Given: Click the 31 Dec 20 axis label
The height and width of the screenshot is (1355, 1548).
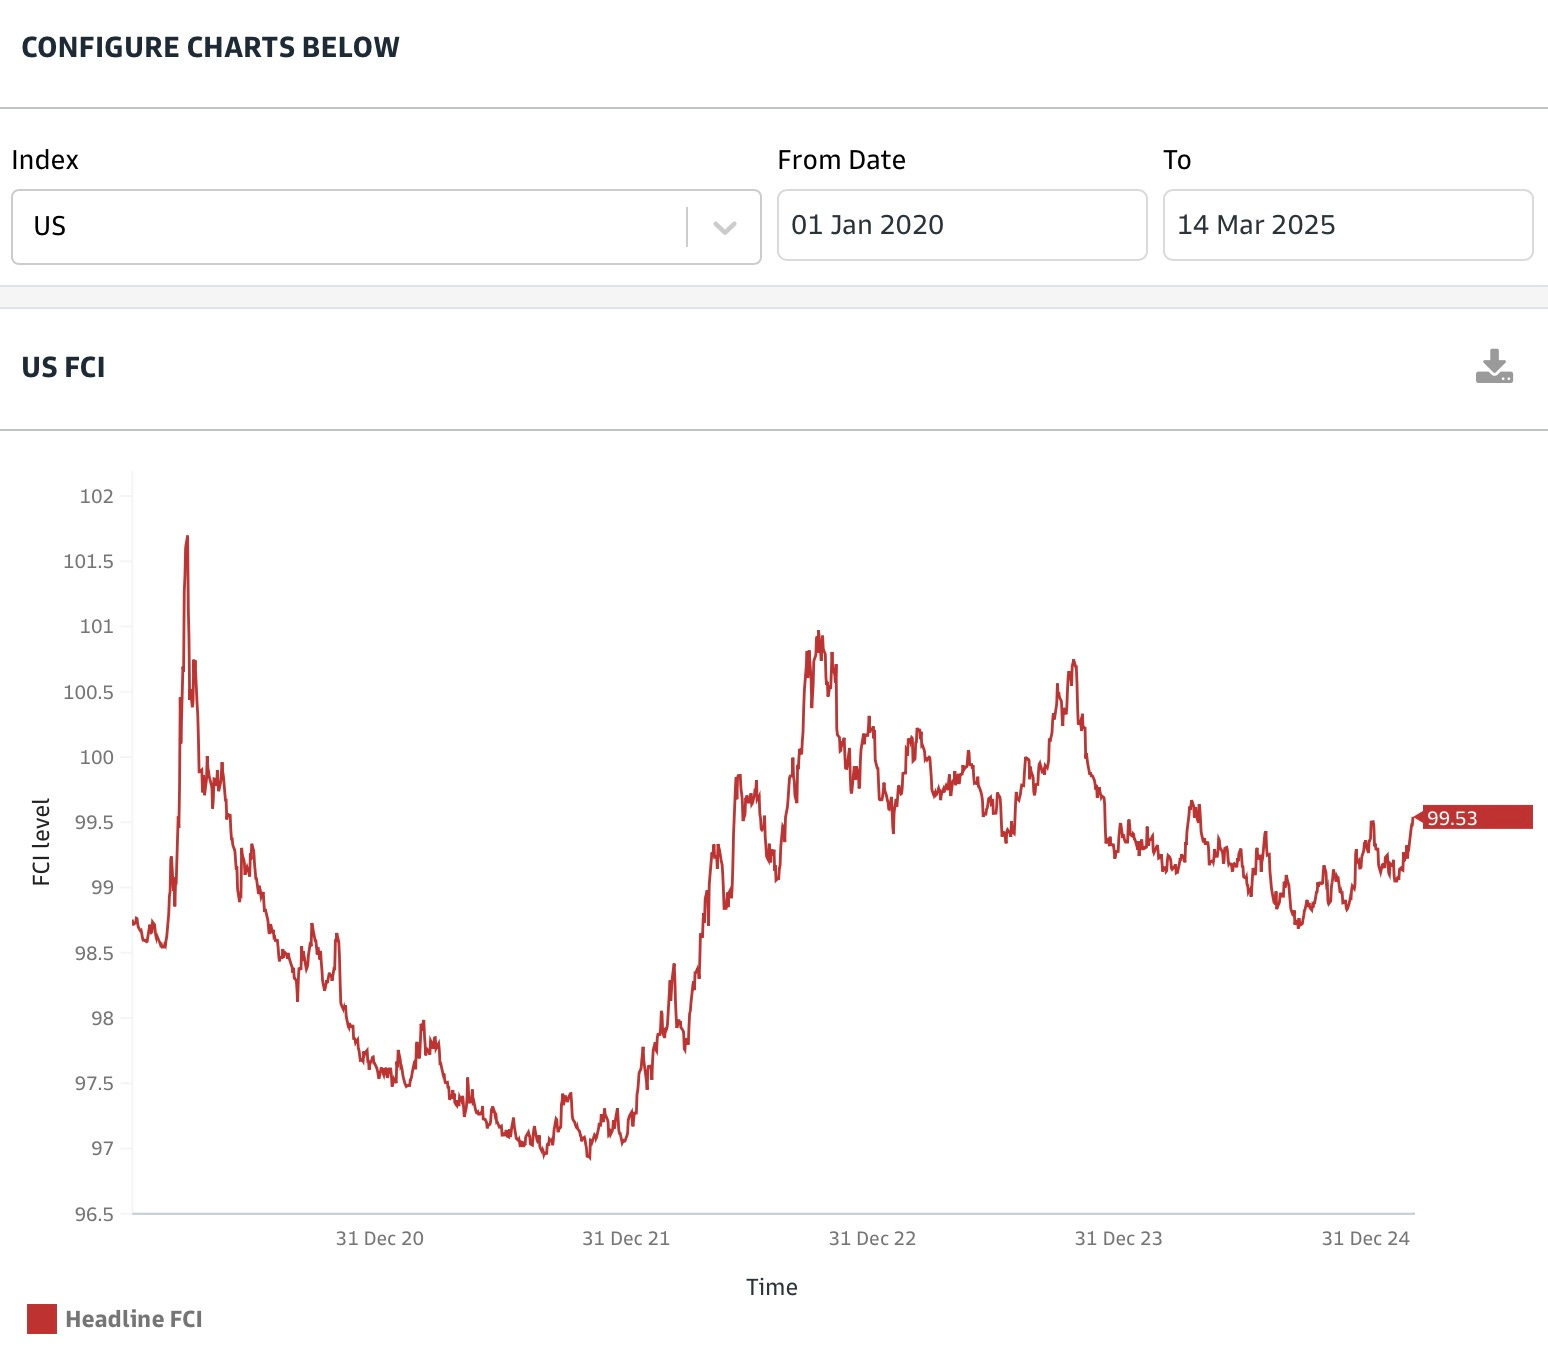Looking at the screenshot, I should pyautogui.click(x=380, y=1238).
